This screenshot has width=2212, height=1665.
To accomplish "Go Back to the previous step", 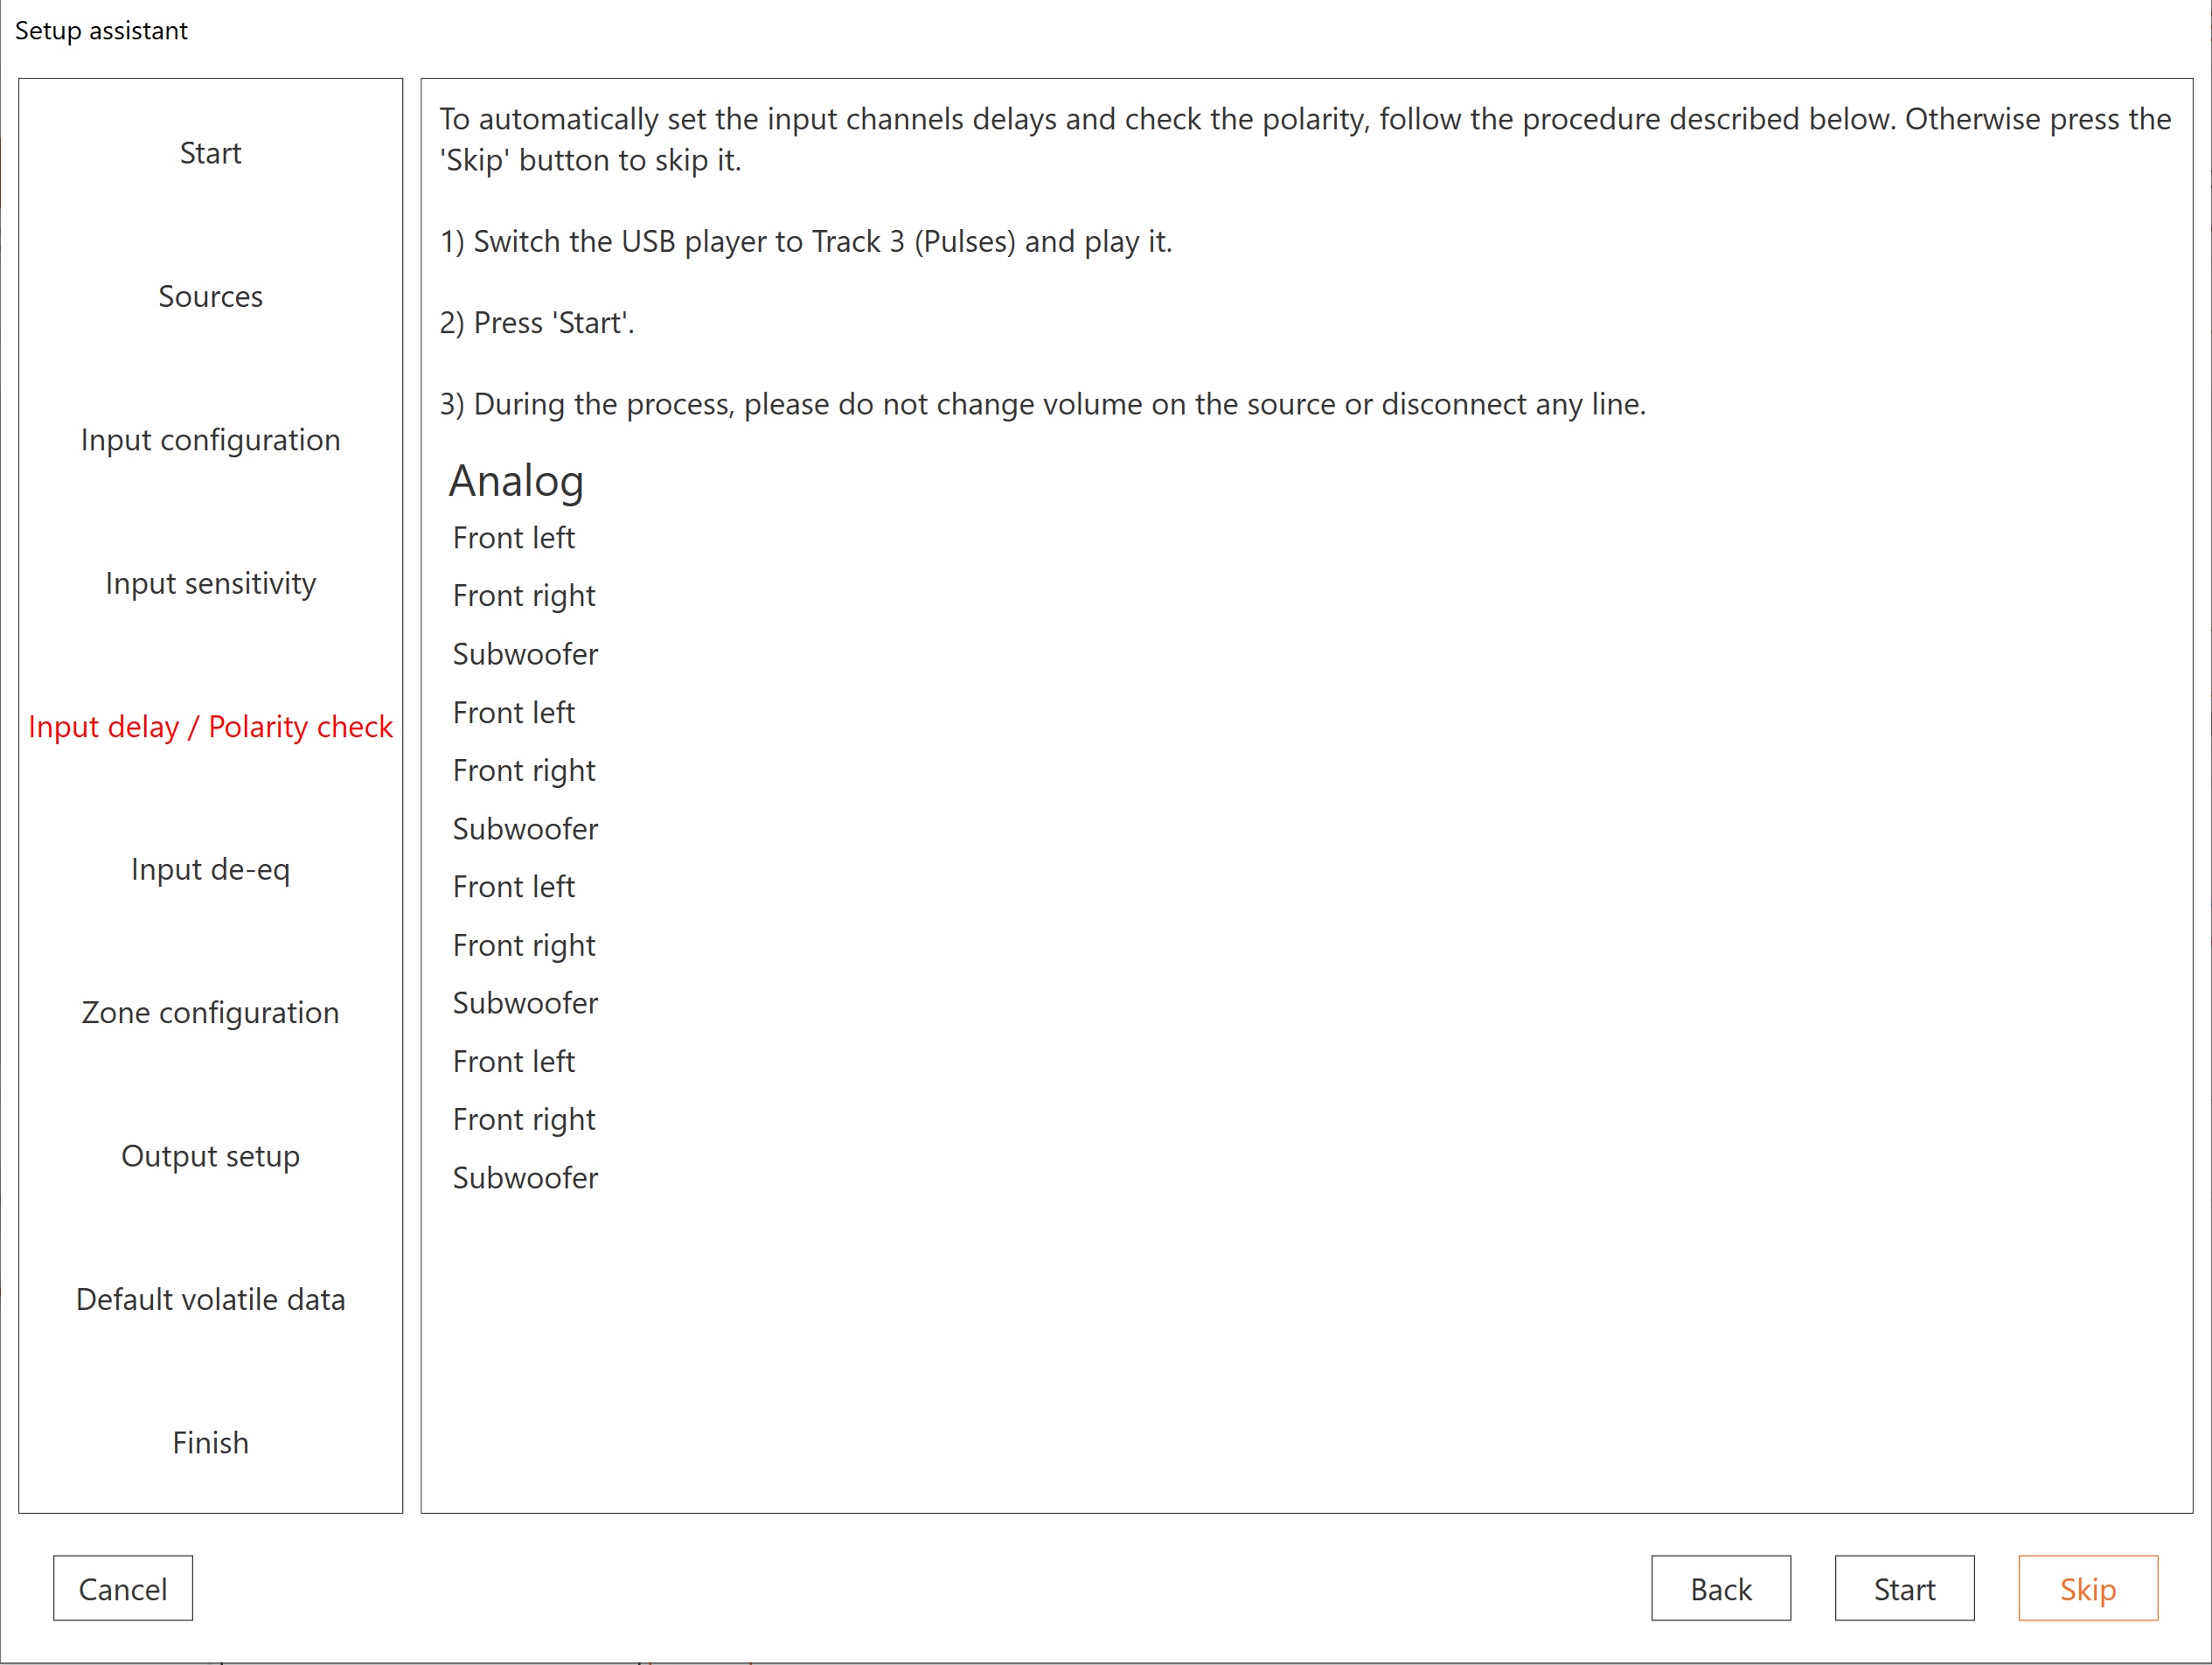I will 1720,1588.
